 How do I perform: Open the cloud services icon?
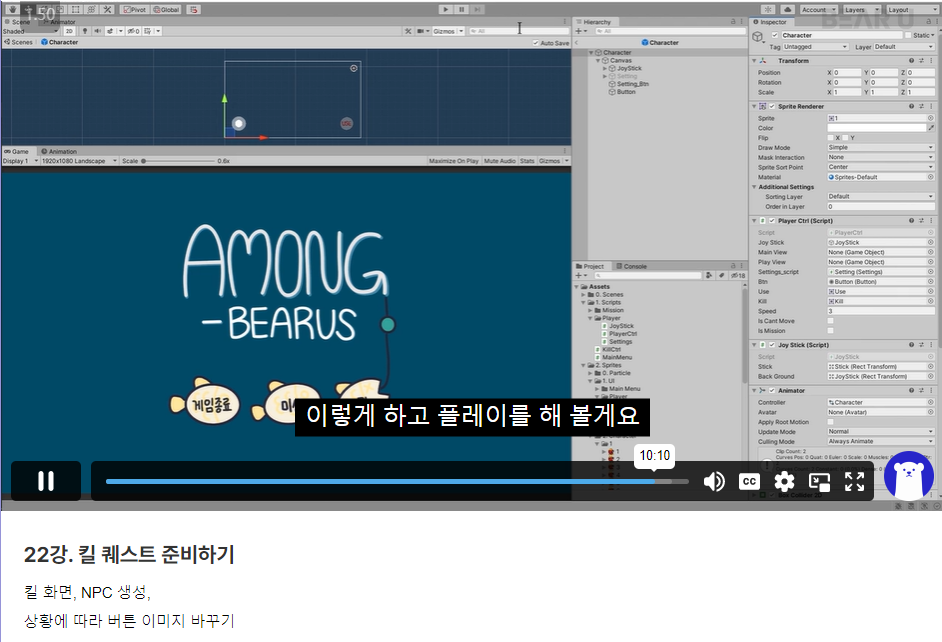coord(788,10)
